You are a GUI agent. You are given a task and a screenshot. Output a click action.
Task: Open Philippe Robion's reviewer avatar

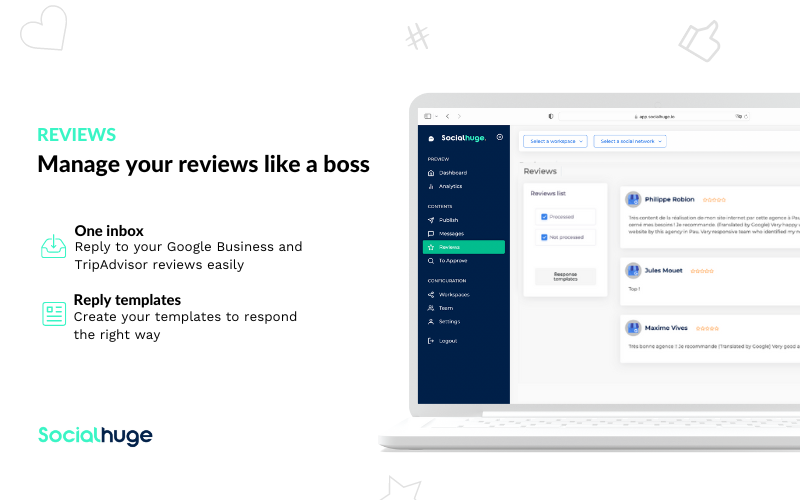pyautogui.click(x=633, y=199)
